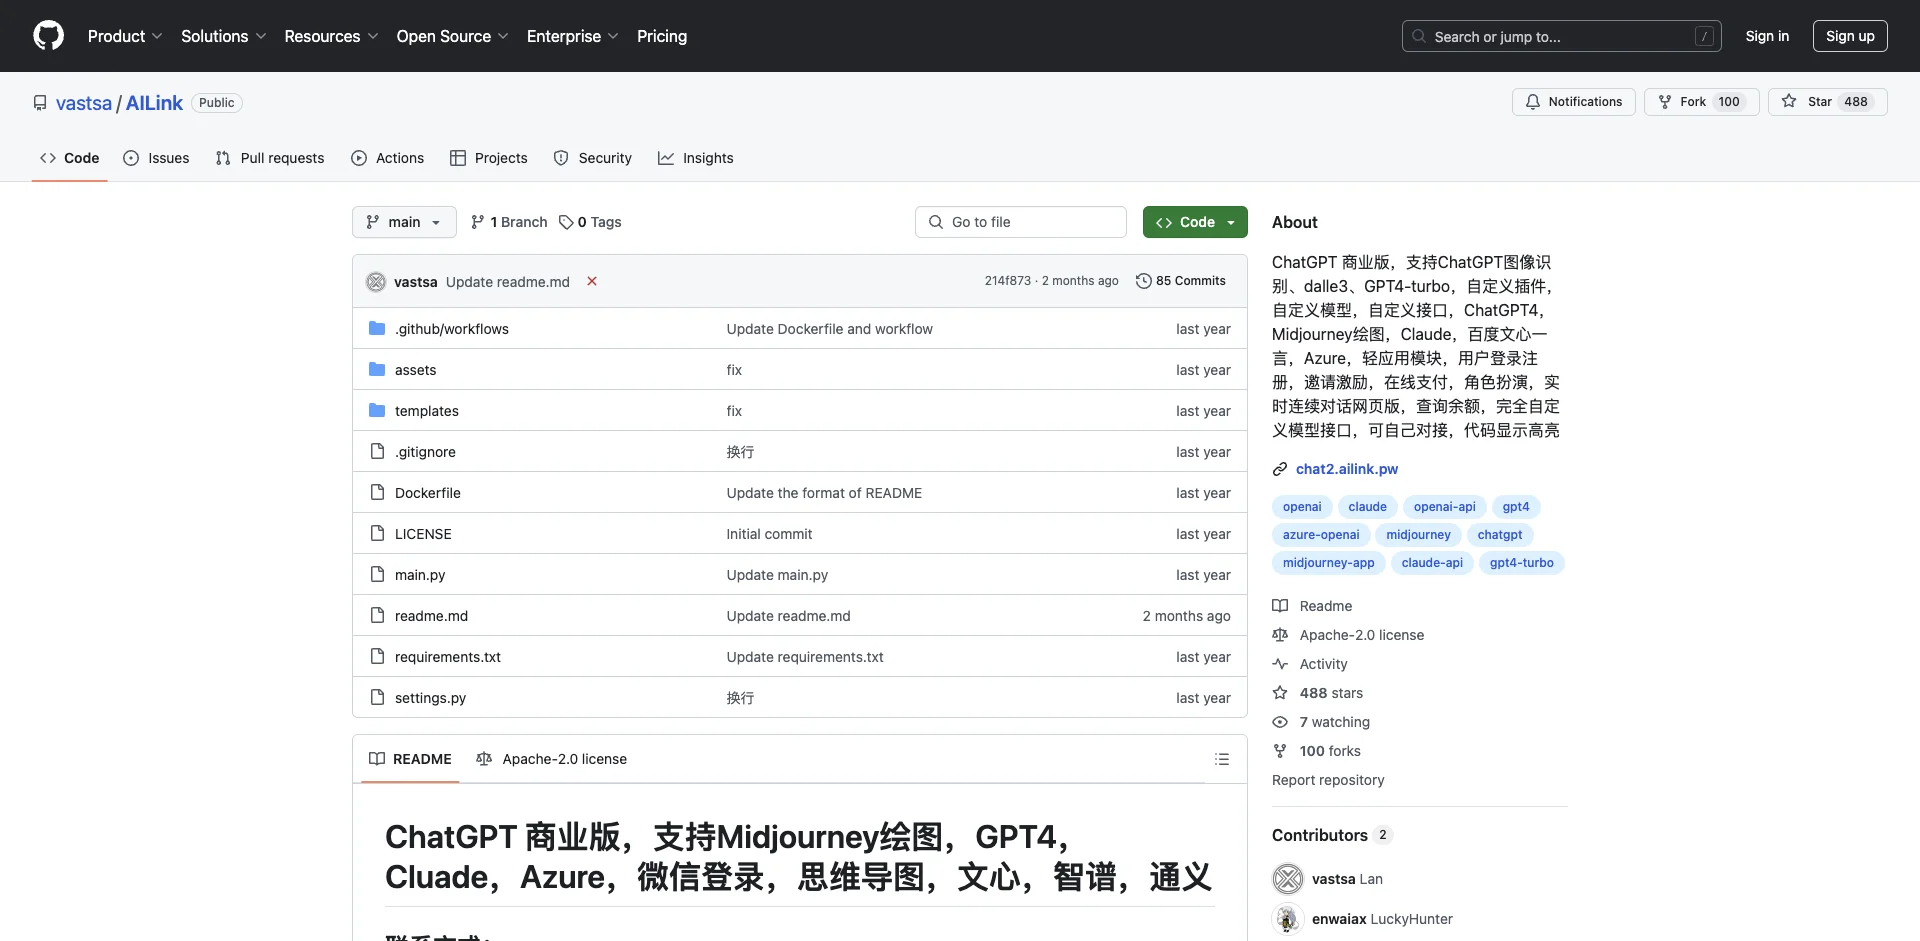Click the Dockerfile file icon

377,492
